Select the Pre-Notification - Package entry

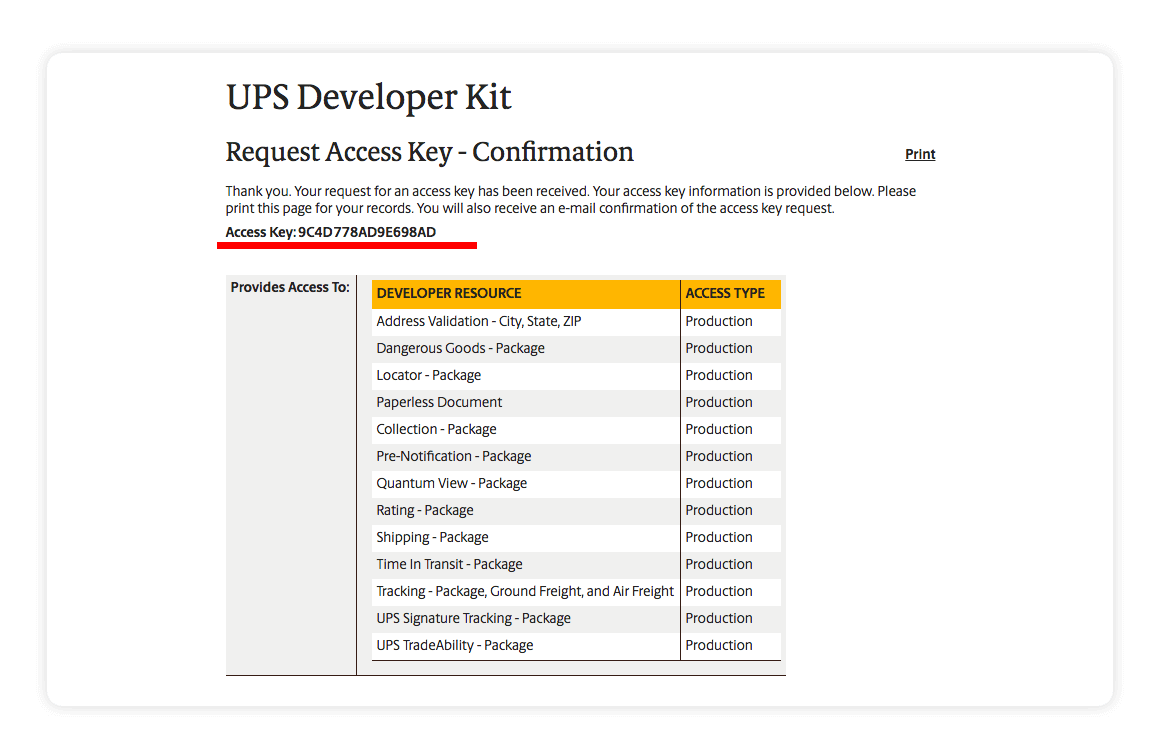click(453, 457)
